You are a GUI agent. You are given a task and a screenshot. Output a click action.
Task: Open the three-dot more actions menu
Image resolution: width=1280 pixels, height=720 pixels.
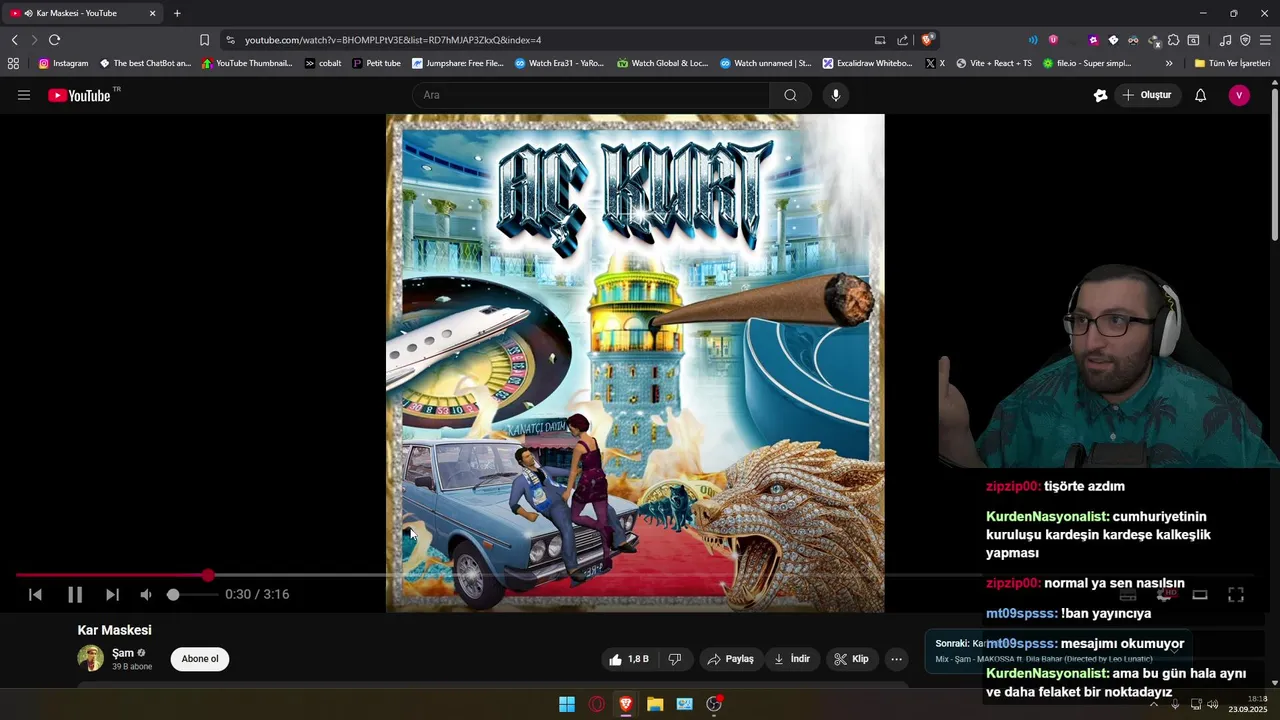click(897, 659)
